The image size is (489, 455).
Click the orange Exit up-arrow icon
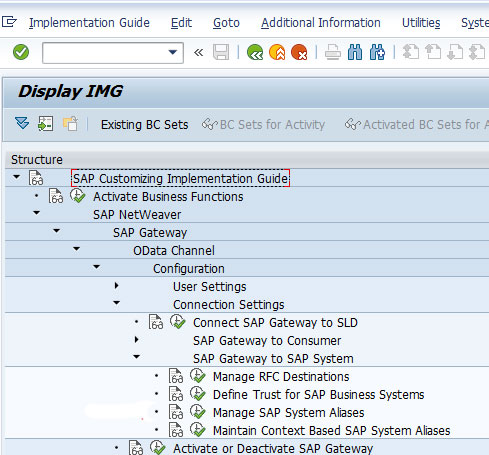pos(277,52)
